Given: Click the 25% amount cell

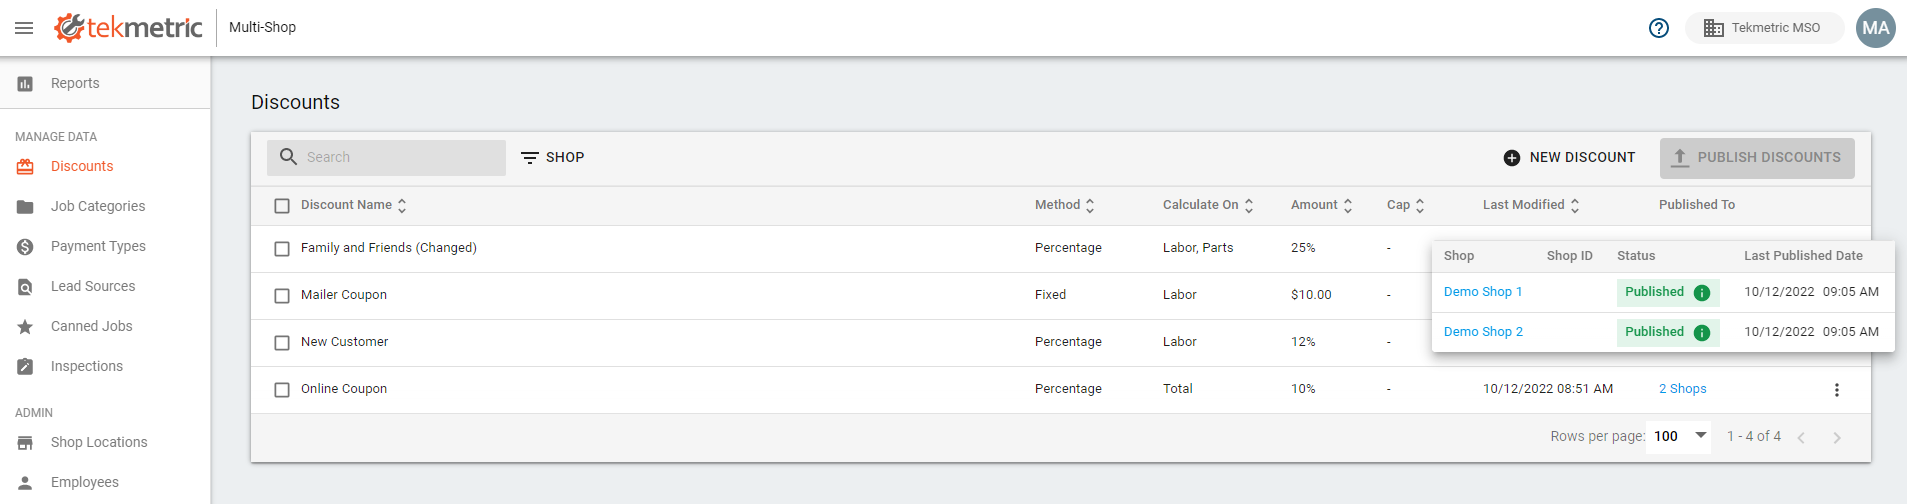Looking at the screenshot, I should click(1303, 248).
